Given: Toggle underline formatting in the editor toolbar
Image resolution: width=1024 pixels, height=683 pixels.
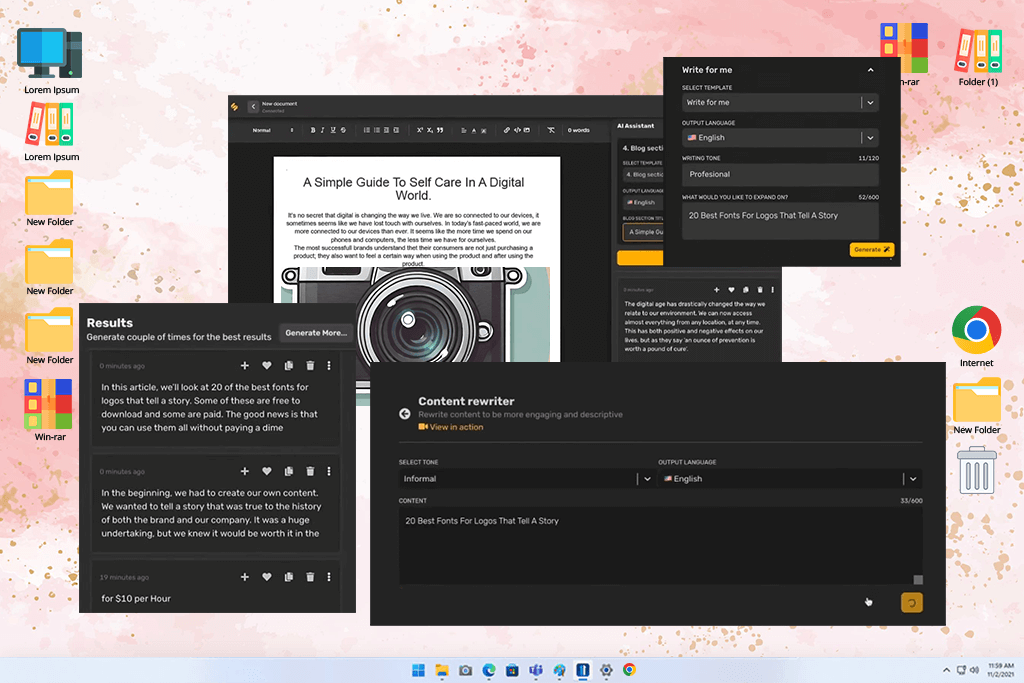Looking at the screenshot, I should pos(332,130).
